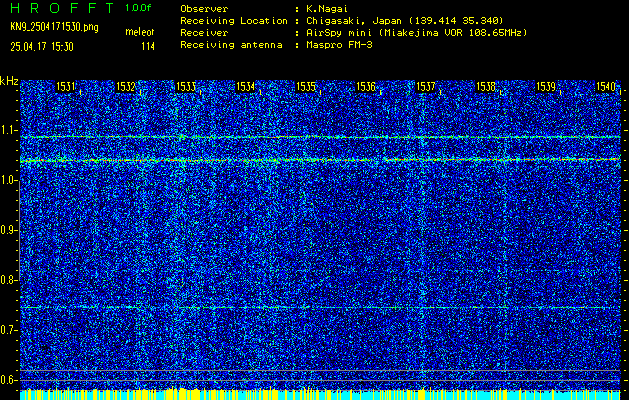Click the Receiving Location label
Image resolution: width=629 pixels, height=400 pixels.
click(x=234, y=21)
